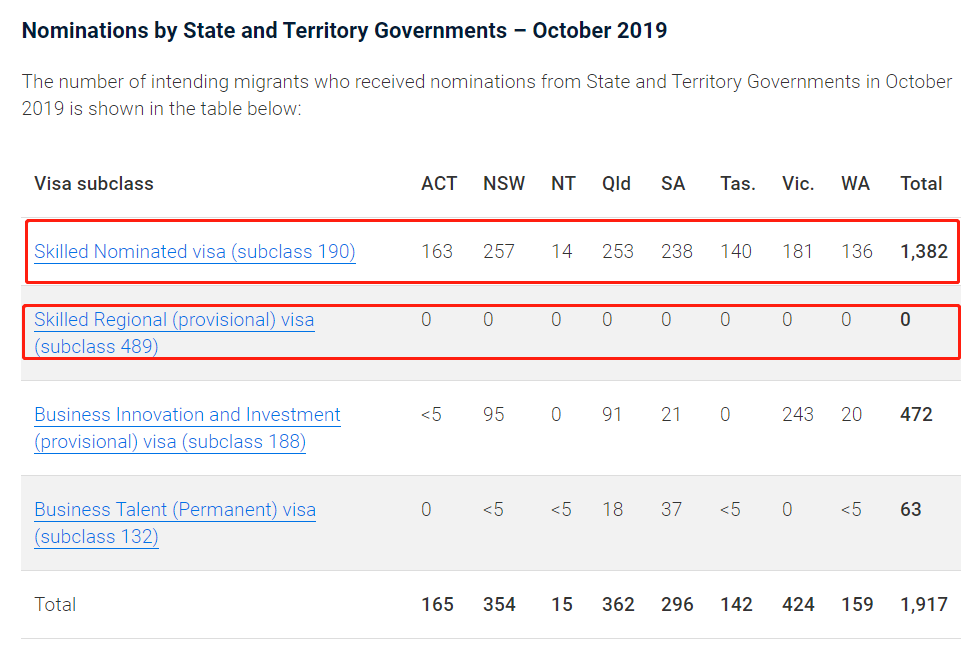Open Business Talent (Permanent) visa link
Viewport: 977px width, 647px height.
click(x=175, y=510)
